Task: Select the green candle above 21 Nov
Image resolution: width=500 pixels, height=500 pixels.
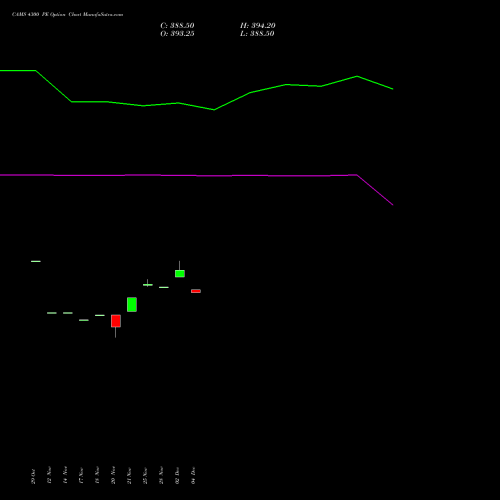Action: tap(132, 305)
